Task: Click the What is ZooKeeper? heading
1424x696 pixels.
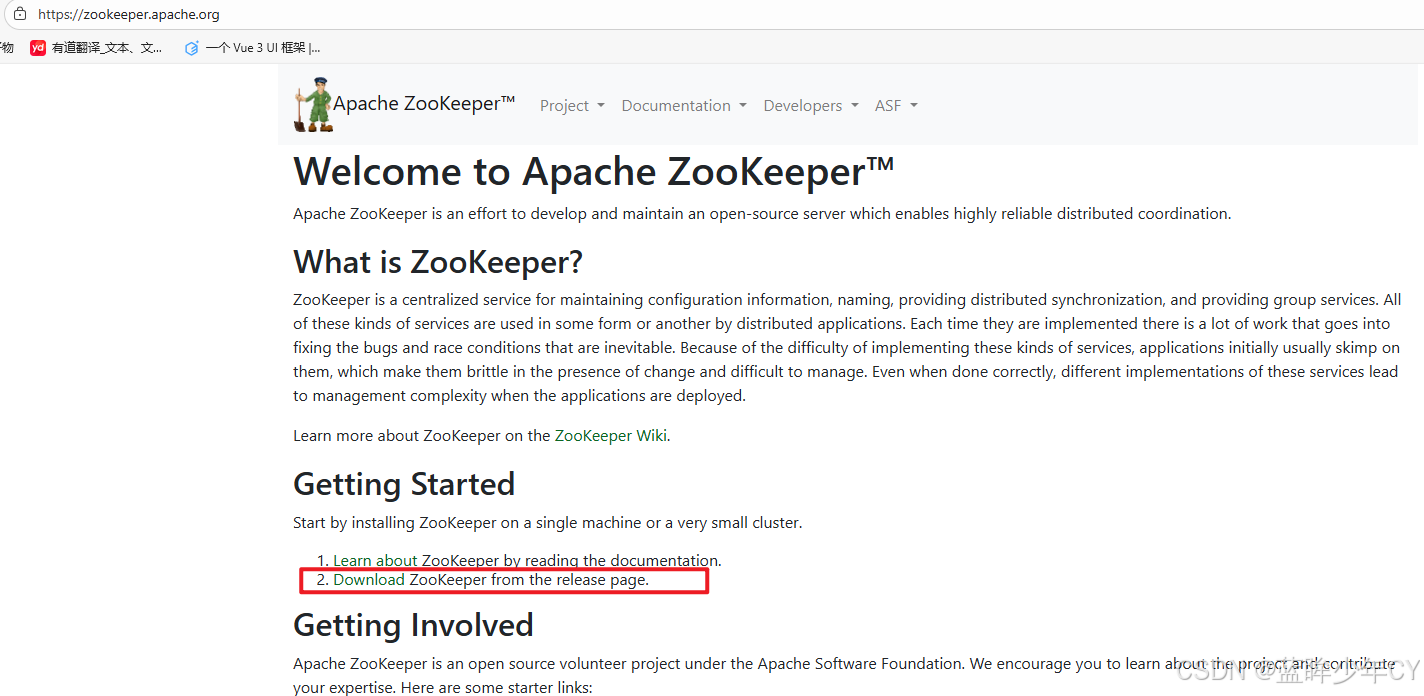Action: 438,262
